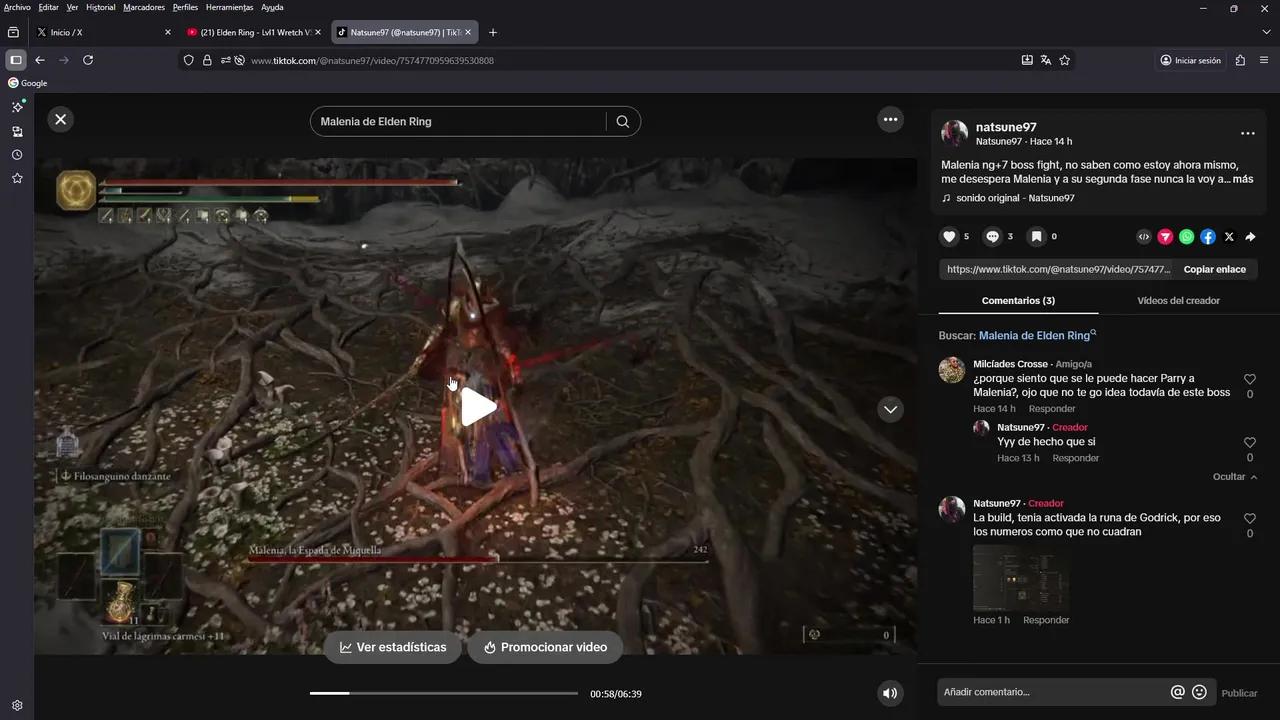Share to X
Viewport: 1280px width, 720px height.
point(1229,237)
